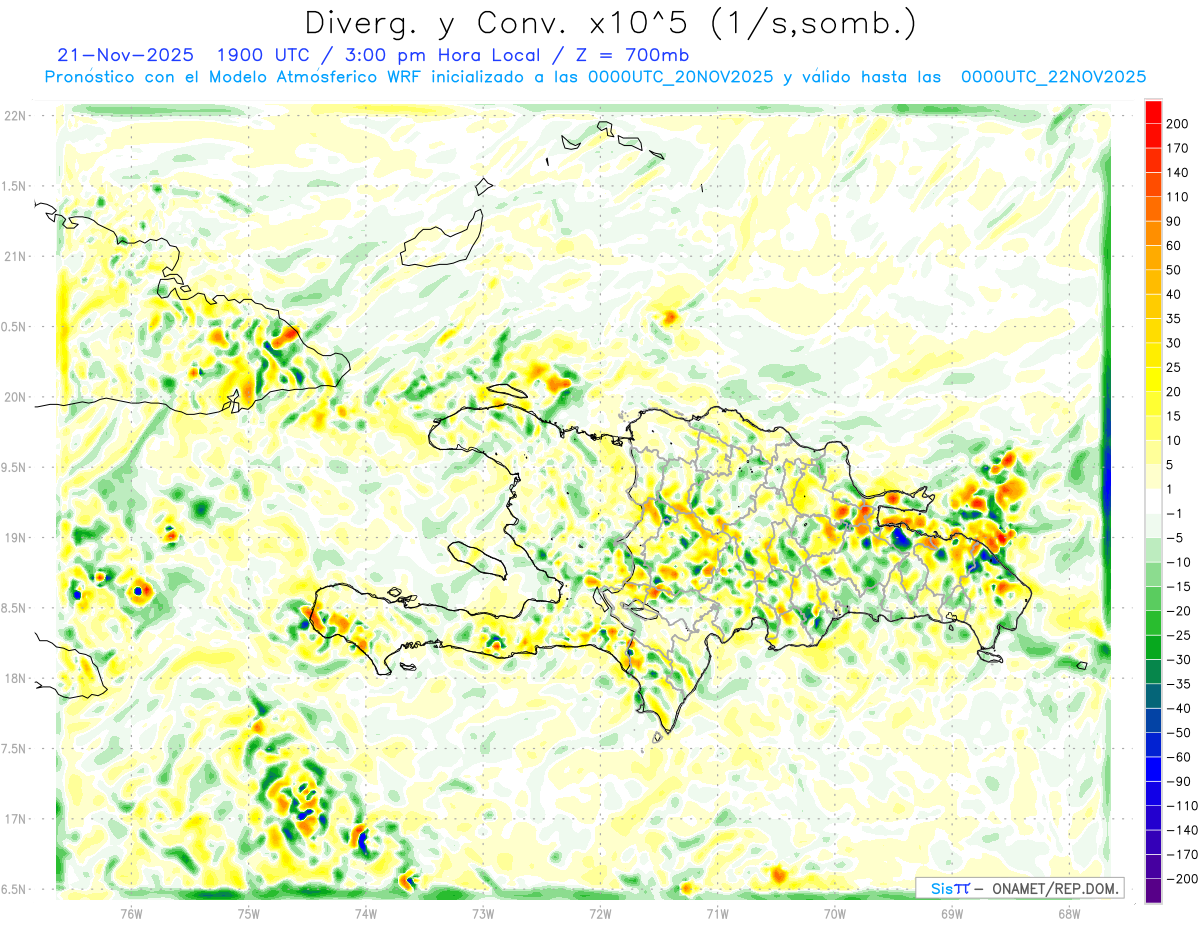Click the '0000UTC_20NOV2025' initialization text

(680, 77)
